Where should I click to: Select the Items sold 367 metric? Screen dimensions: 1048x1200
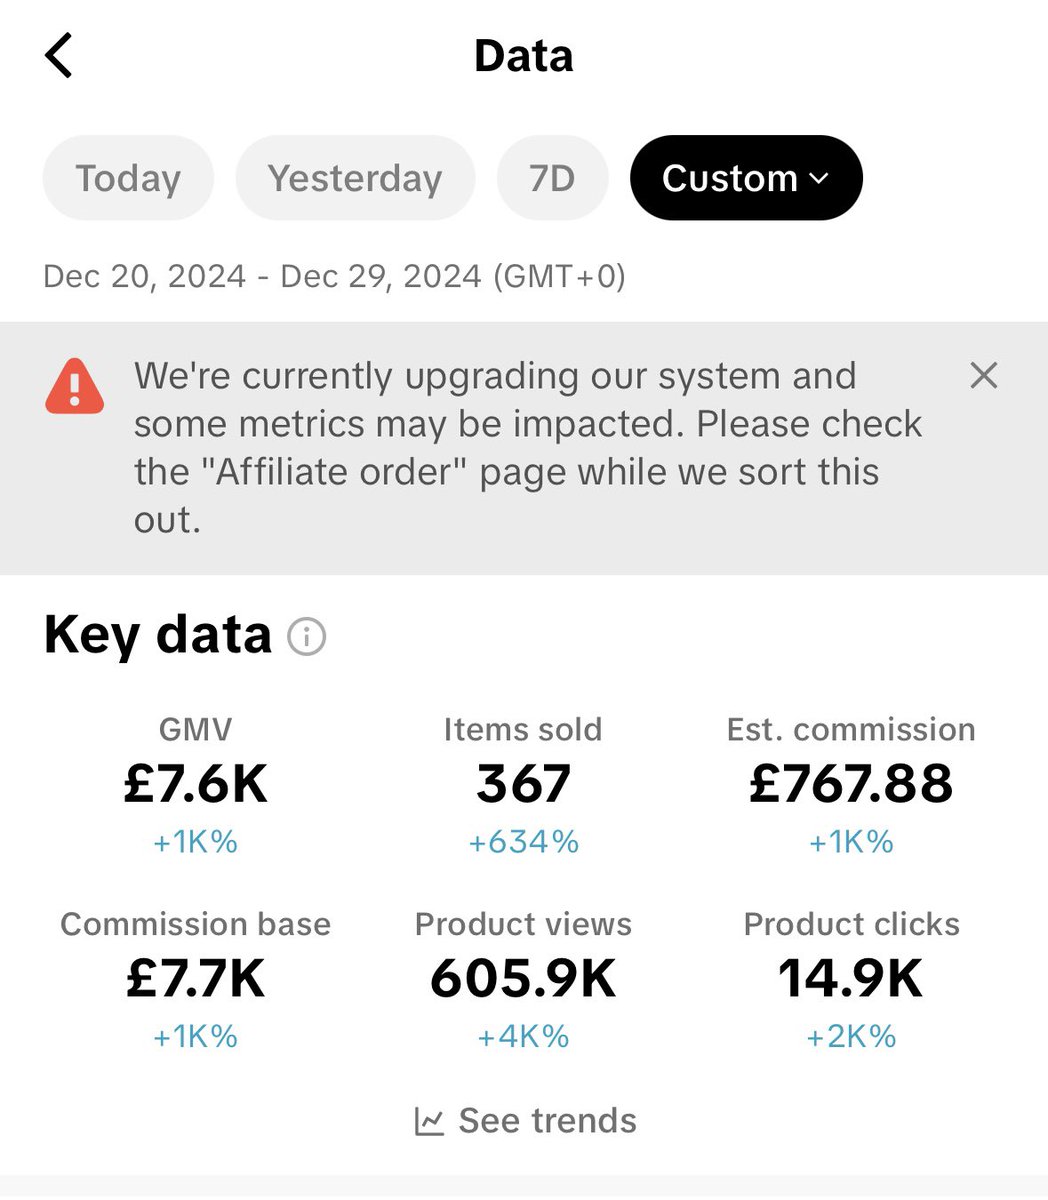[x=523, y=783]
